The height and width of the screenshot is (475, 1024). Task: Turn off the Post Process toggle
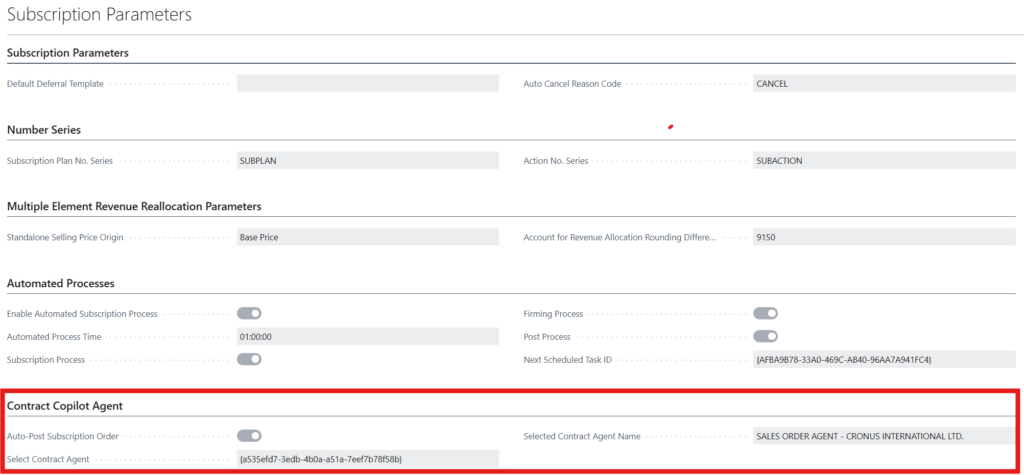[x=765, y=336]
